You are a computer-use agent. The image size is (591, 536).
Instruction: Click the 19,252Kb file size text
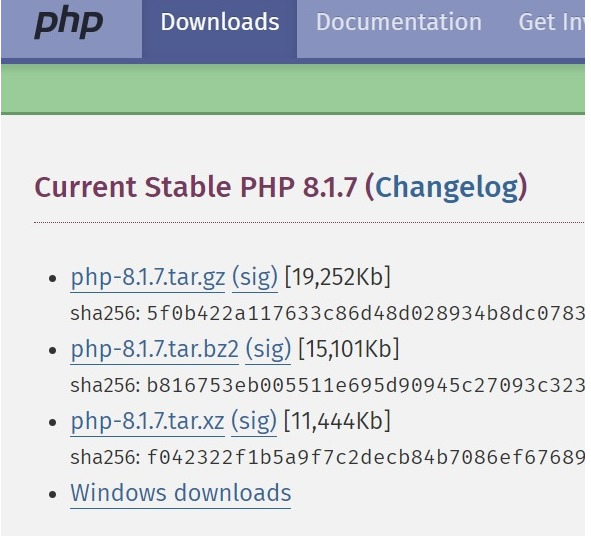coord(338,277)
